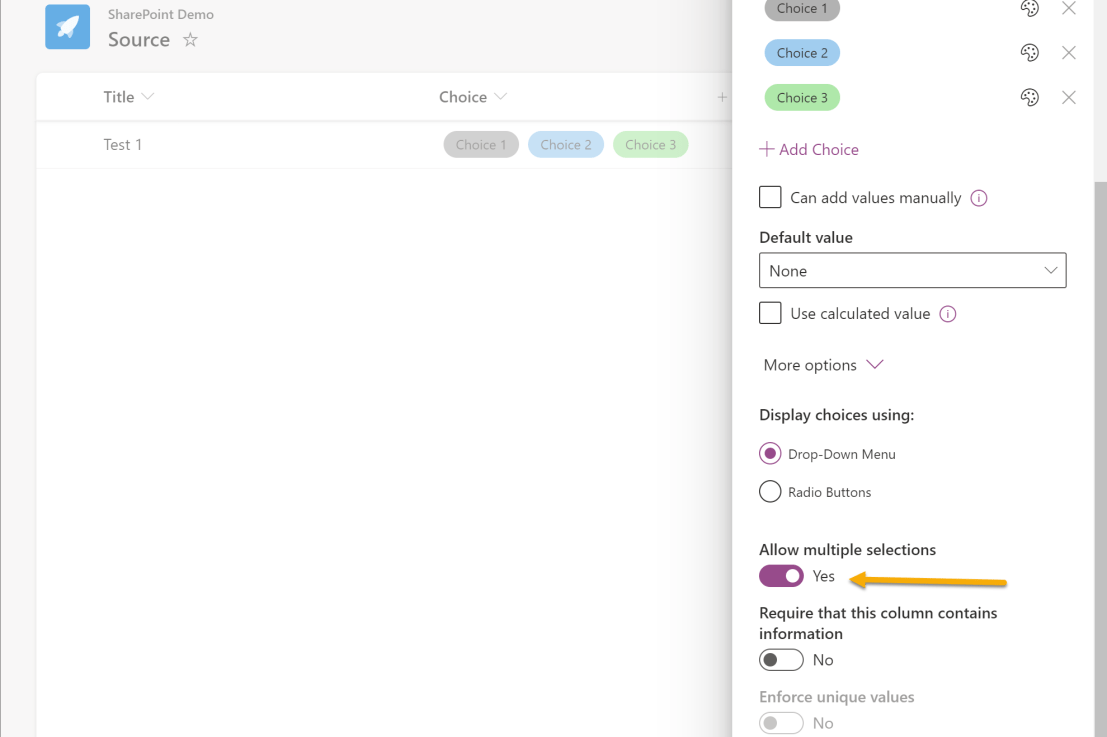Open color palette for Choice 2
The width and height of the screenshot is (1107, 737).
(x=1030, y=52)
